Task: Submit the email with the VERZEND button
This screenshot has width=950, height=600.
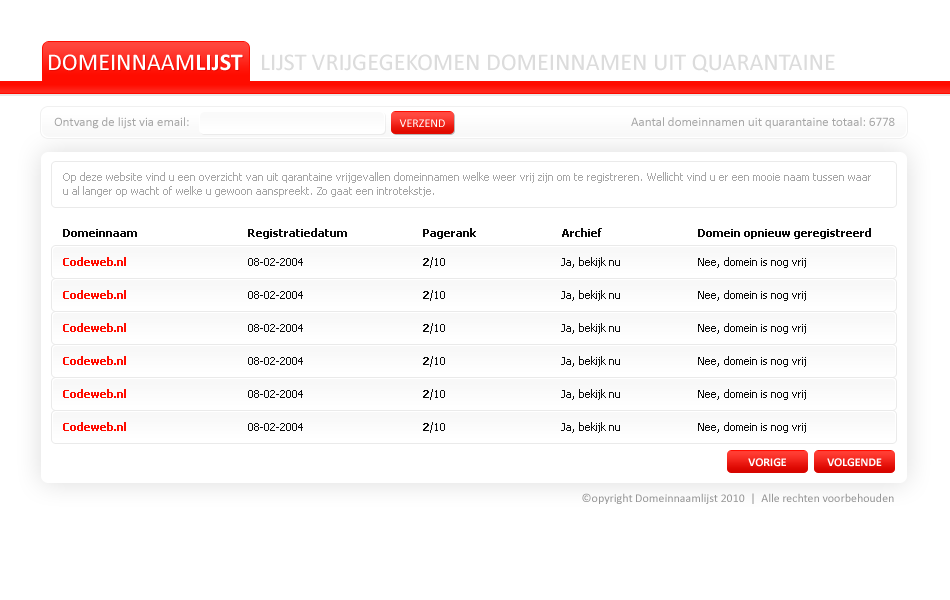Action: 422,123
